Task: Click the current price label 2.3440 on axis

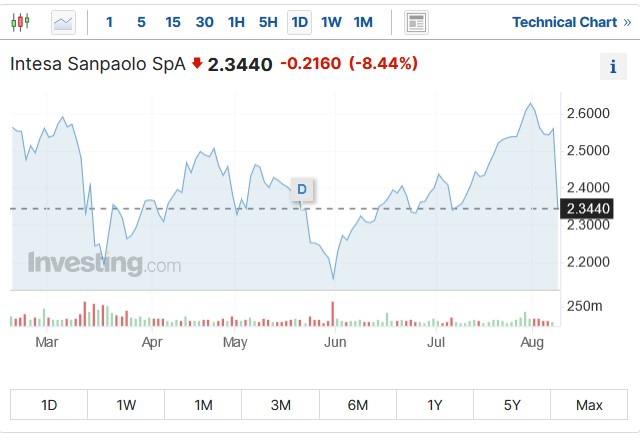Action: 587,208
